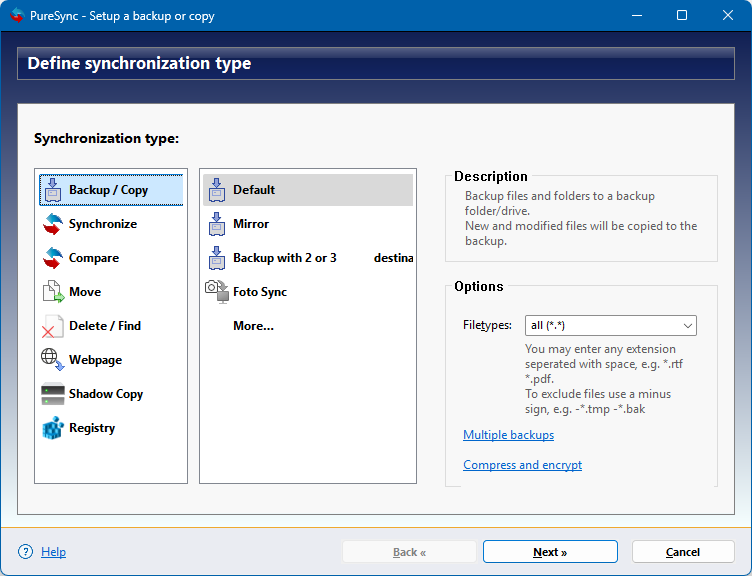Screen dimensions: 752x576
Task: Click the Default backup icon
Action: [x=217, y=190]
